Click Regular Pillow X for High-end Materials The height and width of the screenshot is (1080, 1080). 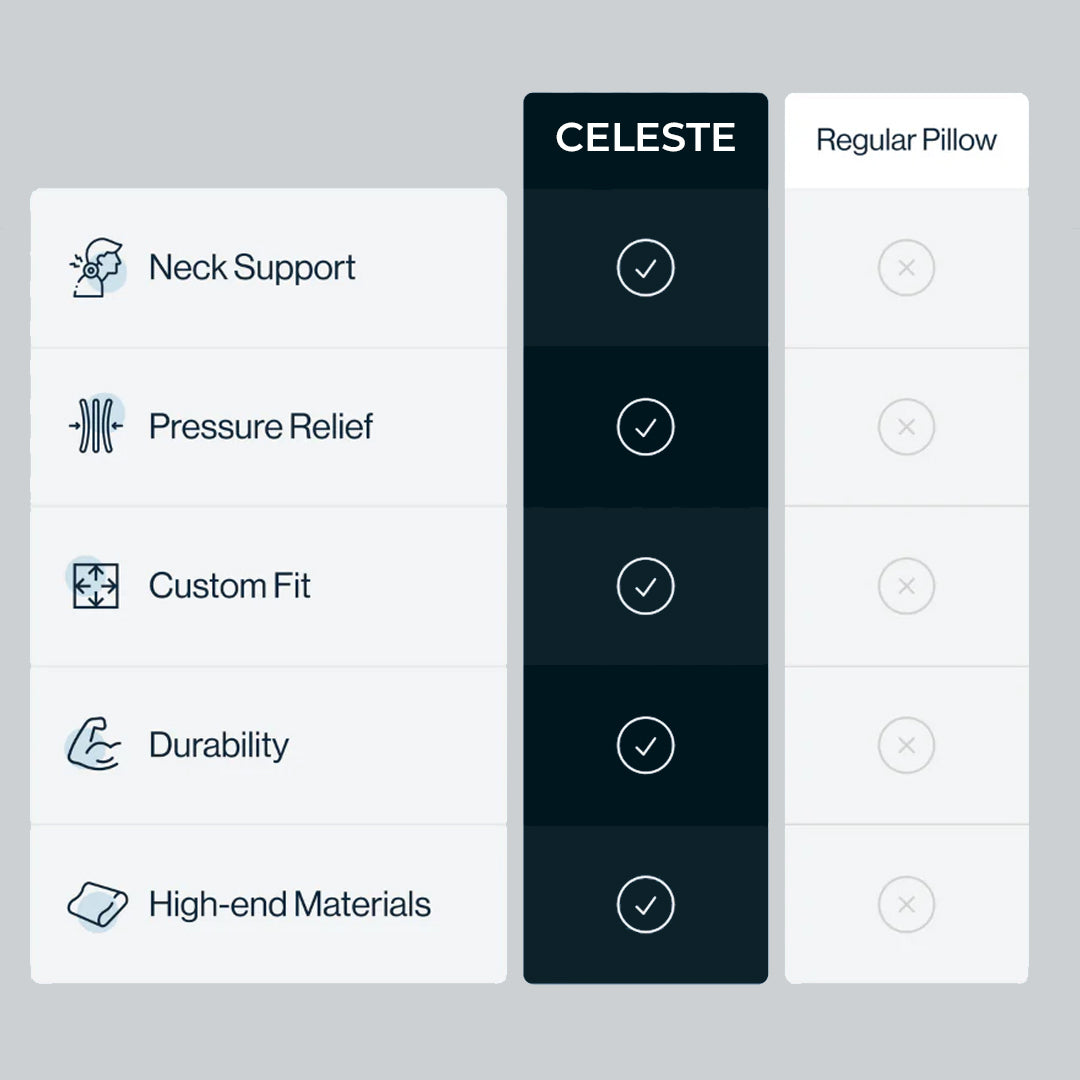[x=906, y=904]
